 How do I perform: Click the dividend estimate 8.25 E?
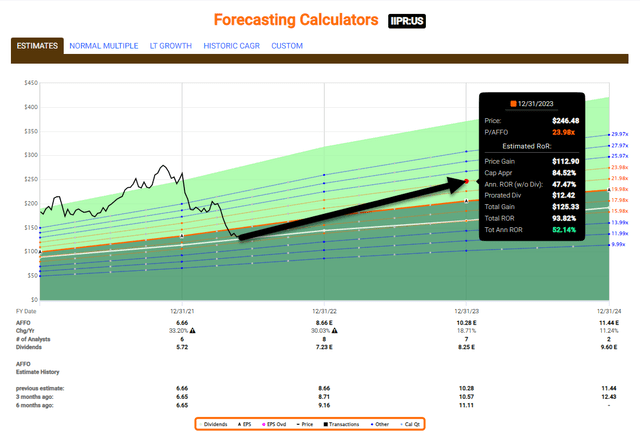tap(467, 347)
